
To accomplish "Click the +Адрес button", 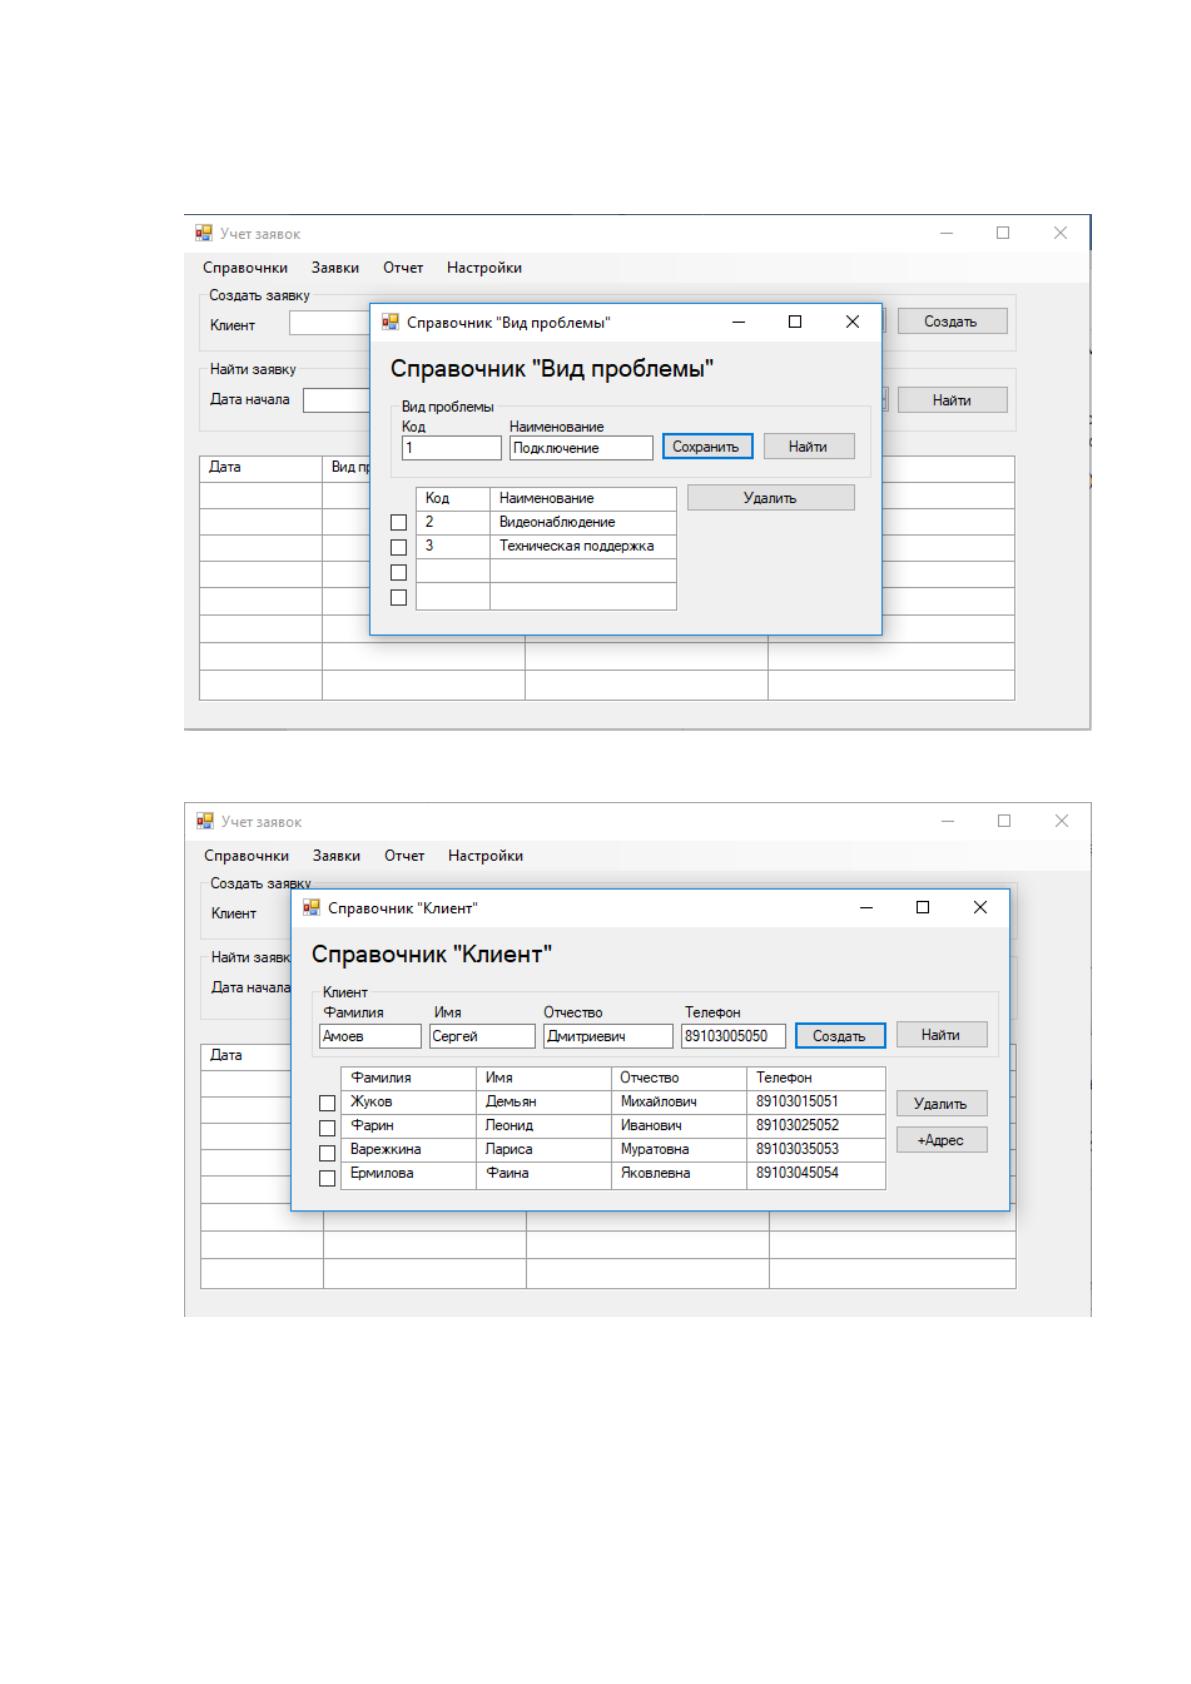I will (x=941, y=1139).
